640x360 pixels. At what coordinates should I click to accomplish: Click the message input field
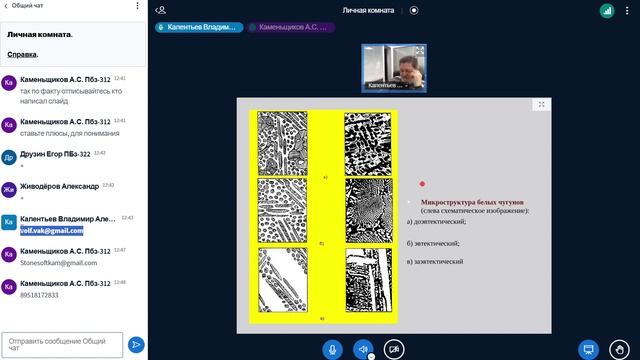62,344
